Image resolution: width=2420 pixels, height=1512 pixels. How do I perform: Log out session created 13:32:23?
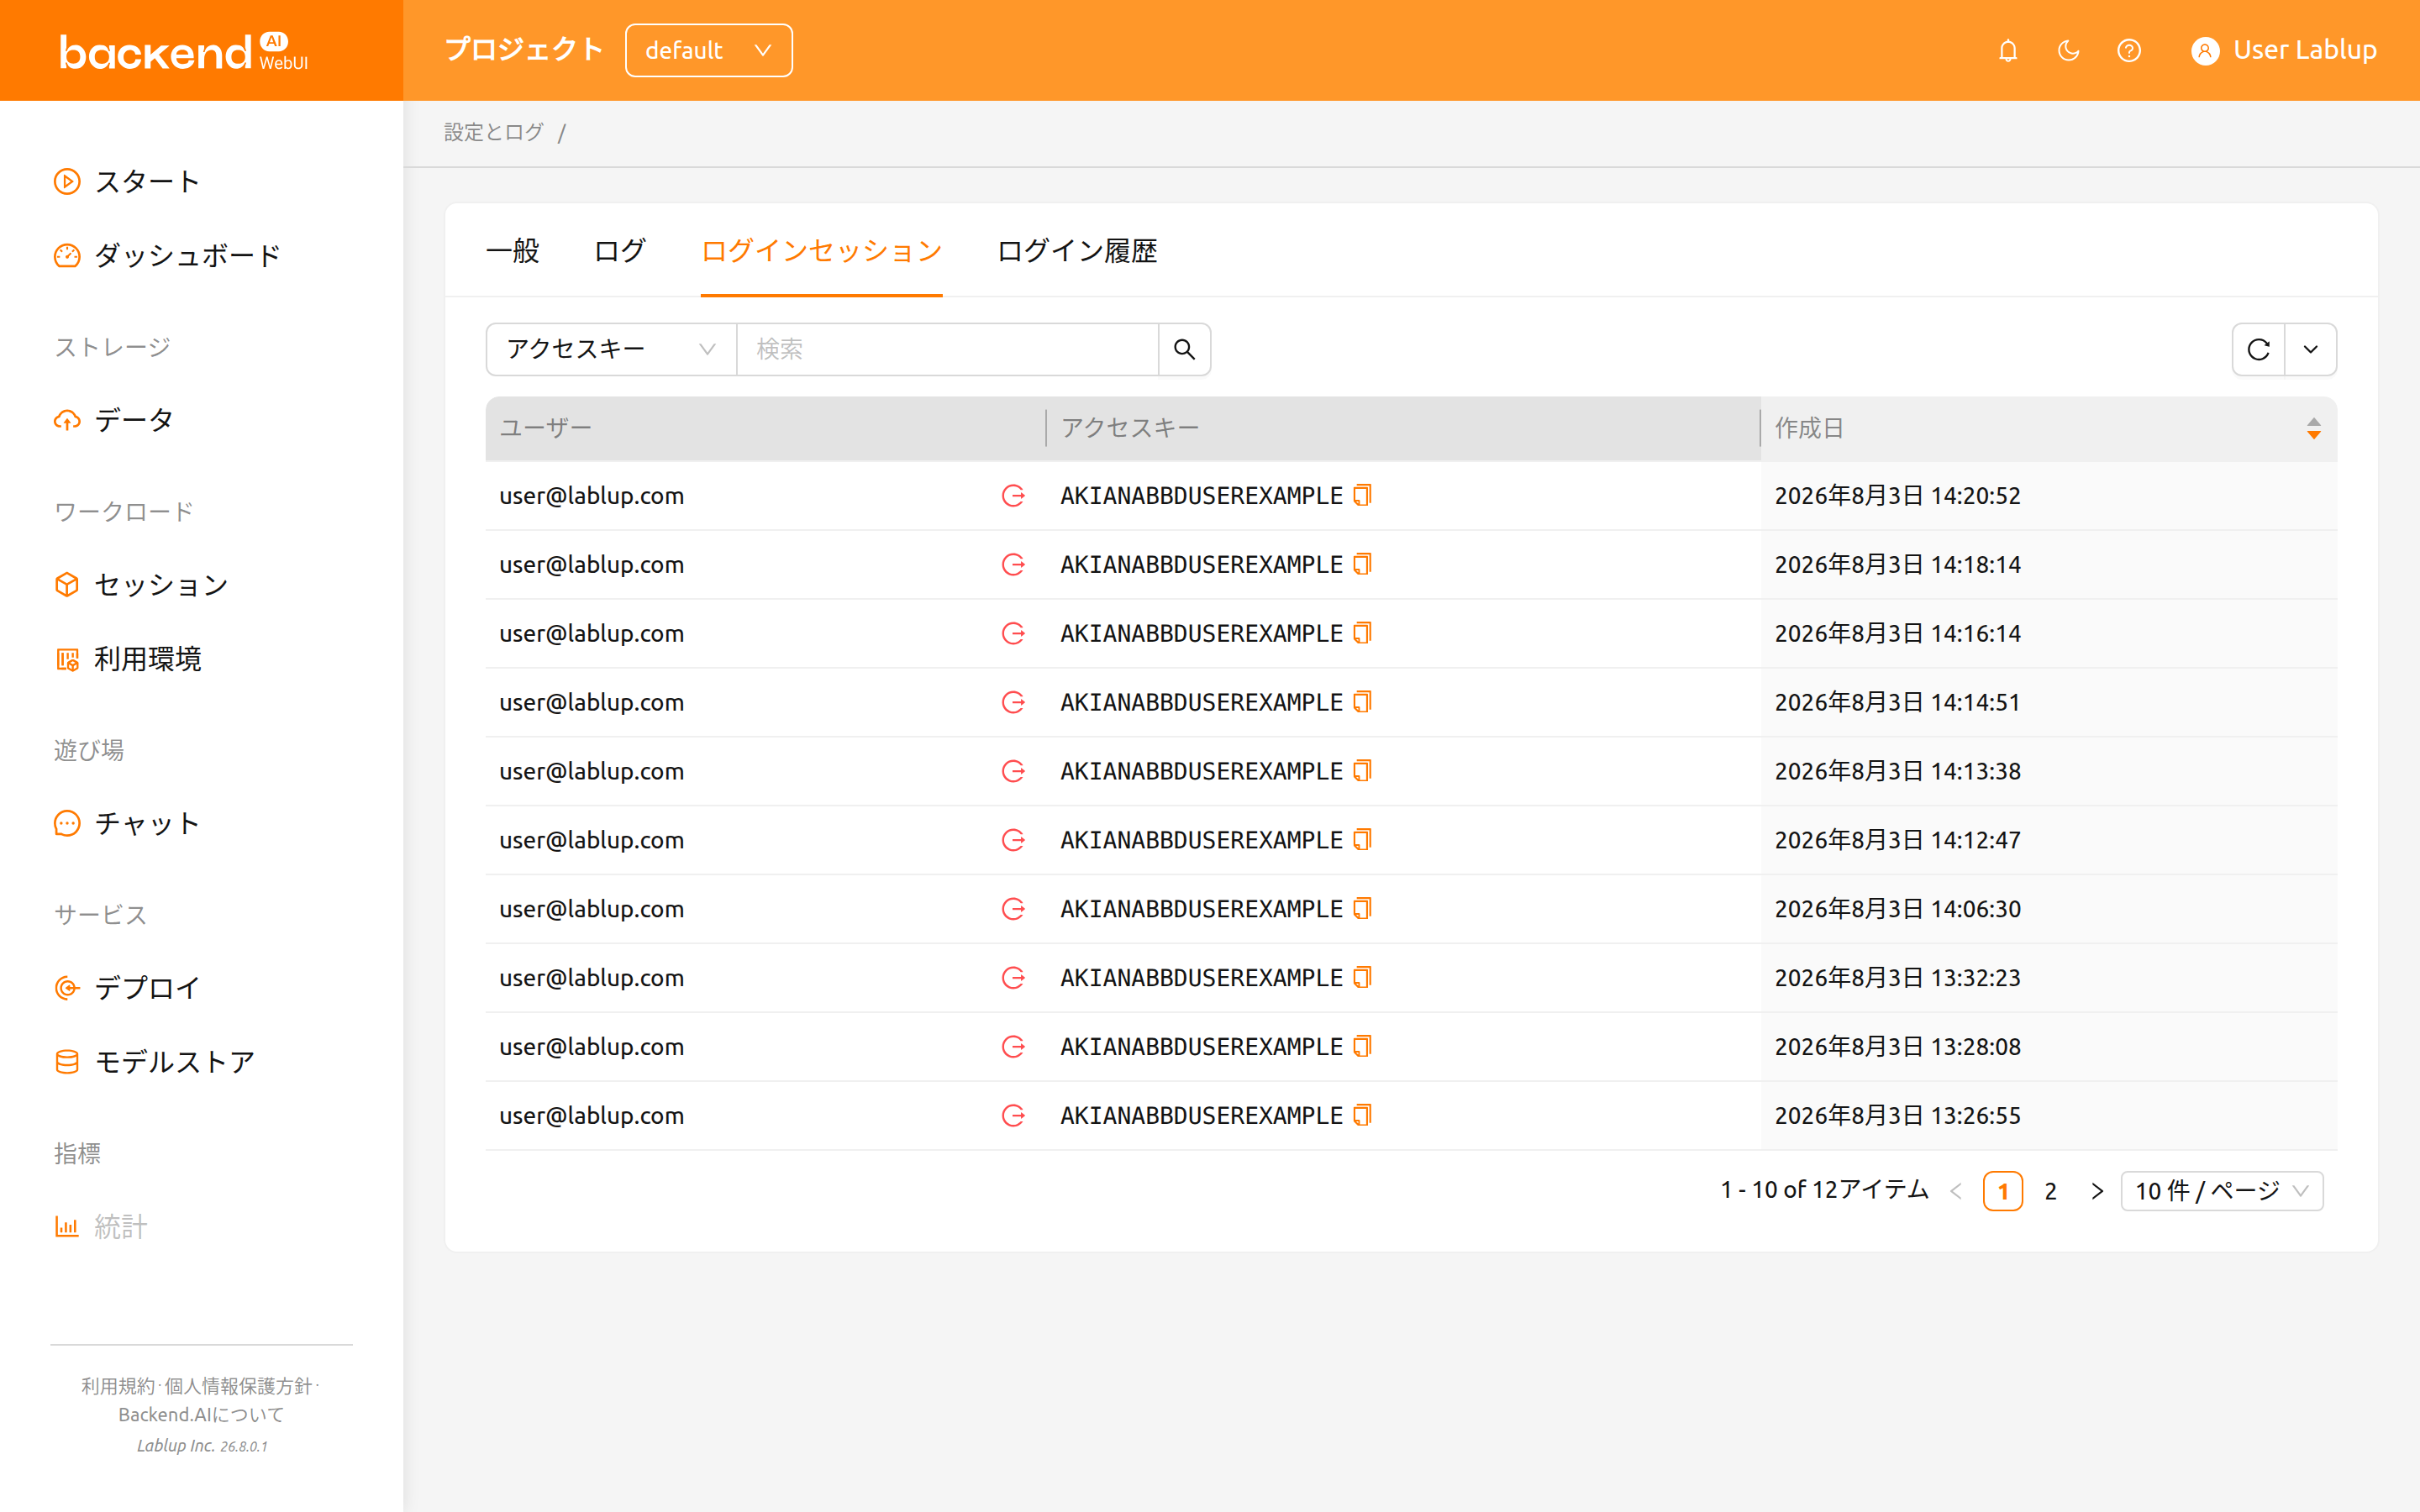pyautogui.click(x=1013, y=977)
